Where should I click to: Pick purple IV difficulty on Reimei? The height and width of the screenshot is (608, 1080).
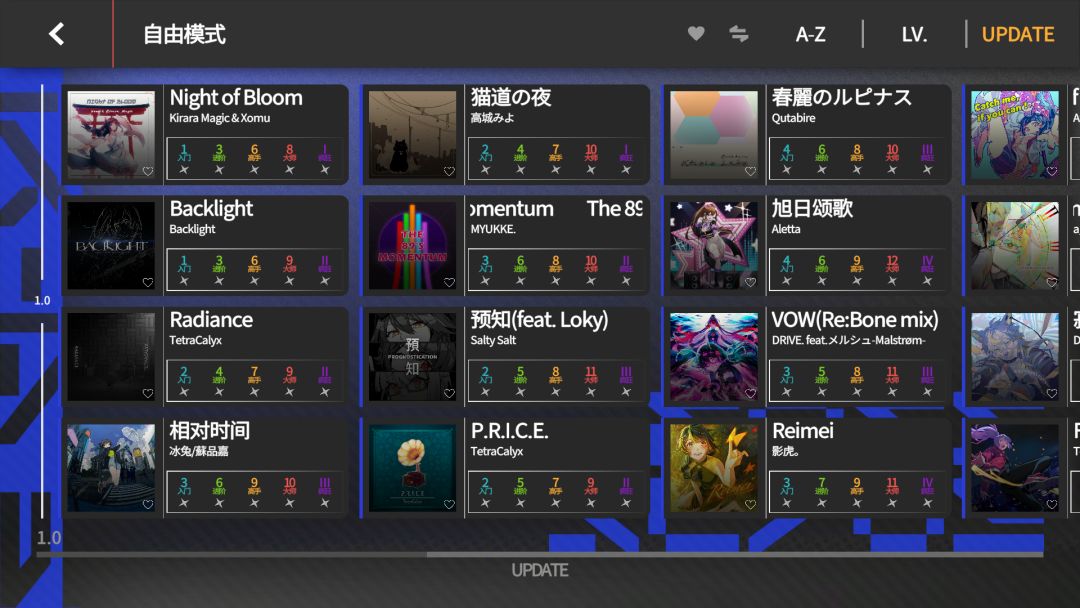point(927,492)
